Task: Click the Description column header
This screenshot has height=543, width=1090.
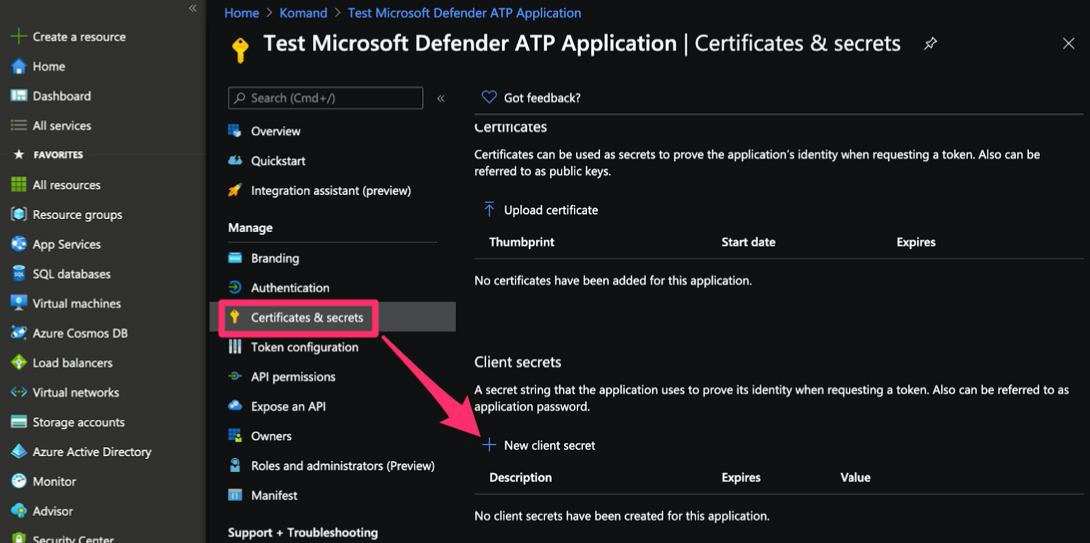Action: 520,478
